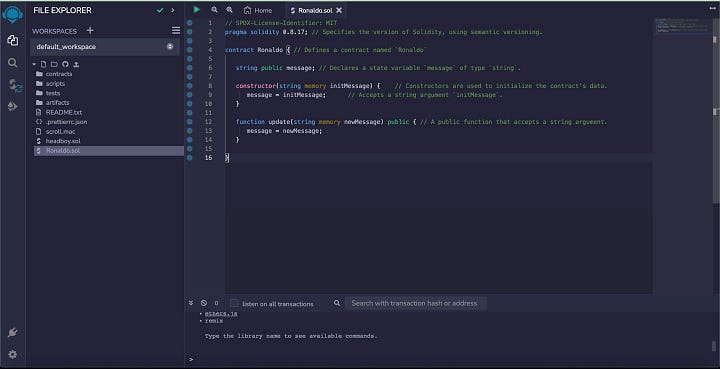Expand the contracts folder
720x369 pixels.
pos(59,74)
